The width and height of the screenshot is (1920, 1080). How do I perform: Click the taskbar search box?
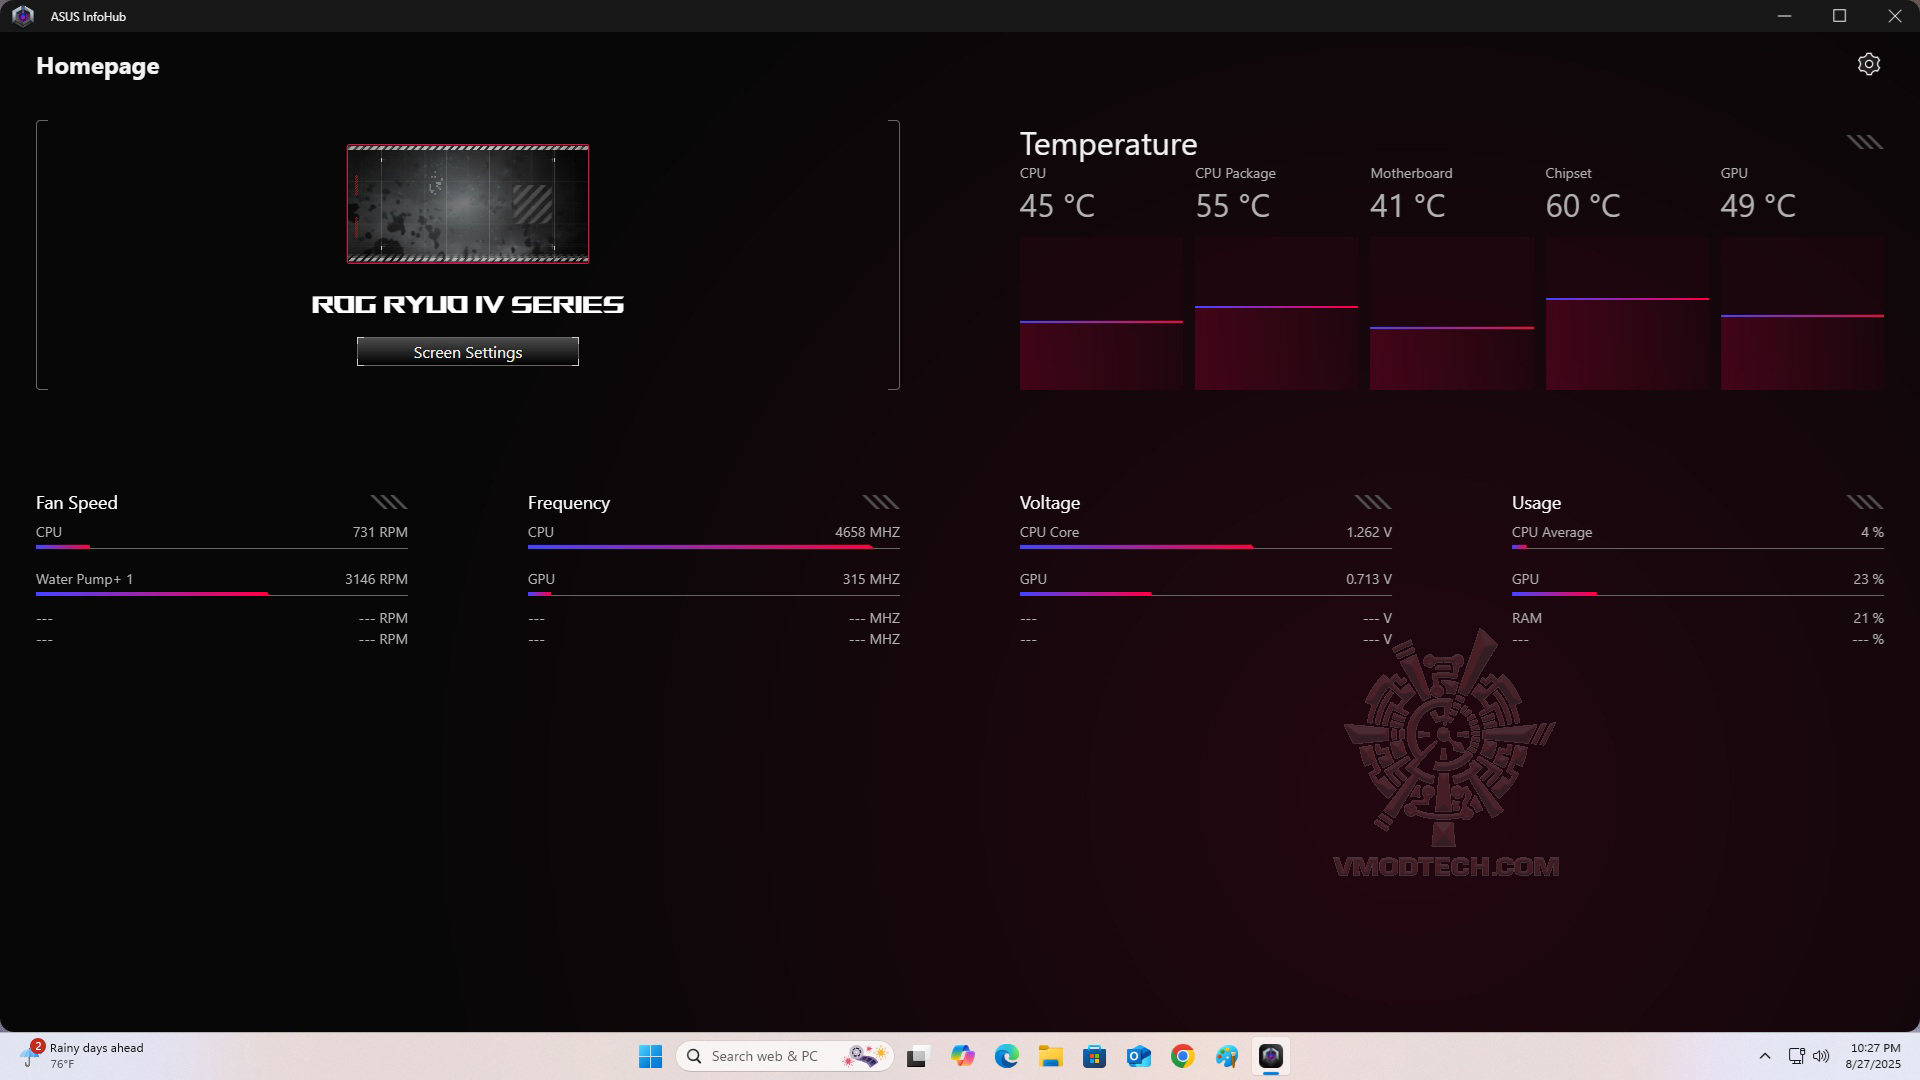765,1056
